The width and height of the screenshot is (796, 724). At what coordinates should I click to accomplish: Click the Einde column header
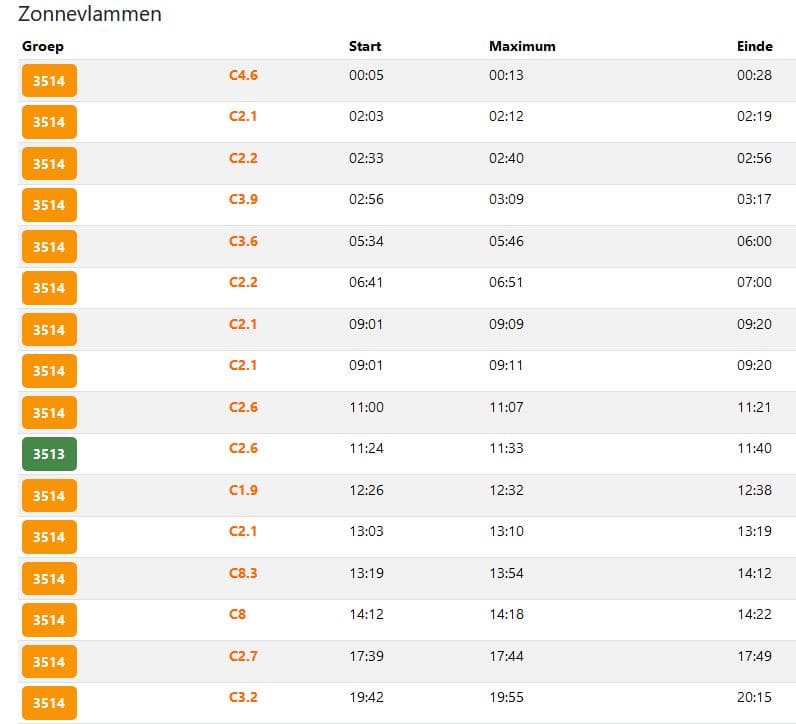pyautogui.click(x=755, y=46)
